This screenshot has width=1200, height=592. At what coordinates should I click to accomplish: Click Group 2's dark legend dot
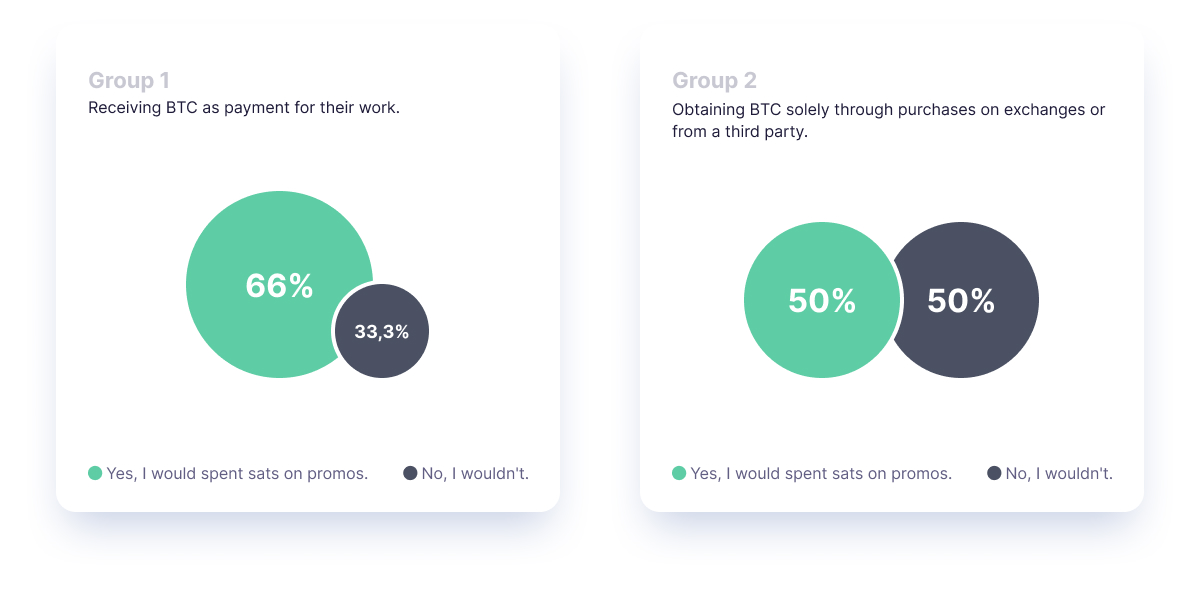(x=994, y=473)
